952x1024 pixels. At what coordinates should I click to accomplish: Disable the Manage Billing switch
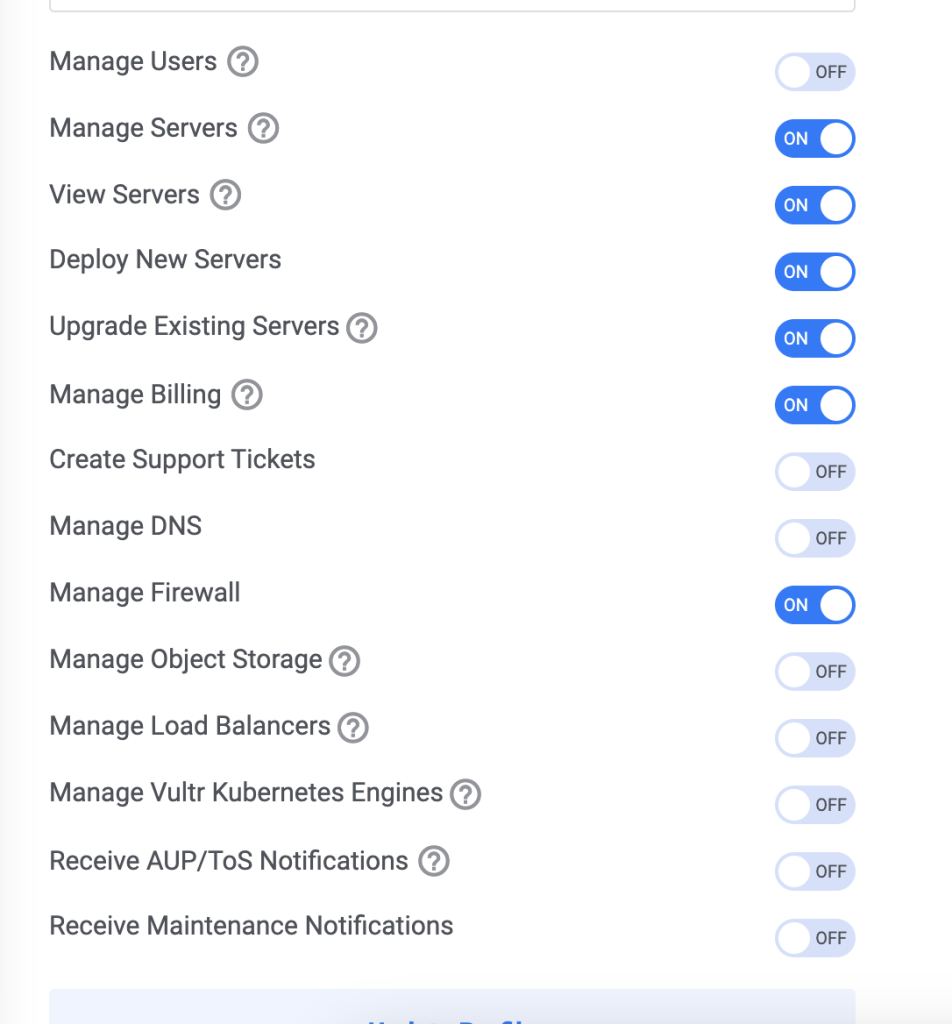[x=815, y=405]
